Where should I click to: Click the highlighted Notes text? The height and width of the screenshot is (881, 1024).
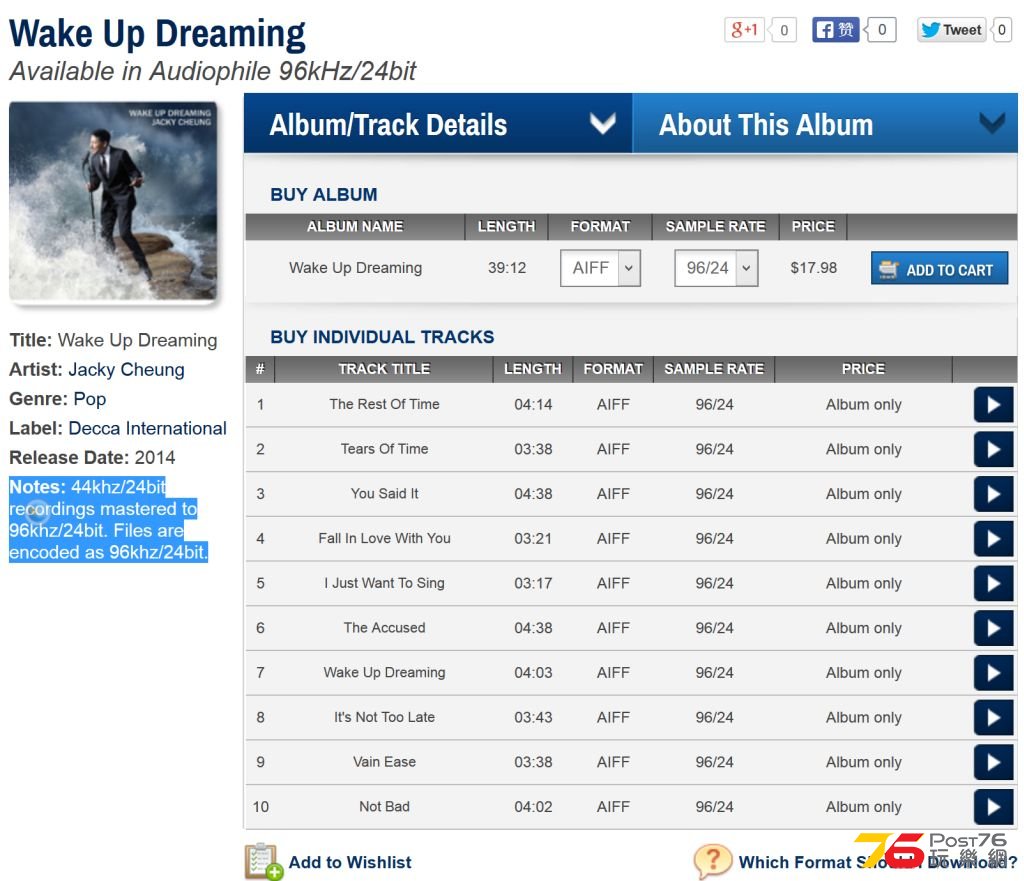tap(108, 520)
